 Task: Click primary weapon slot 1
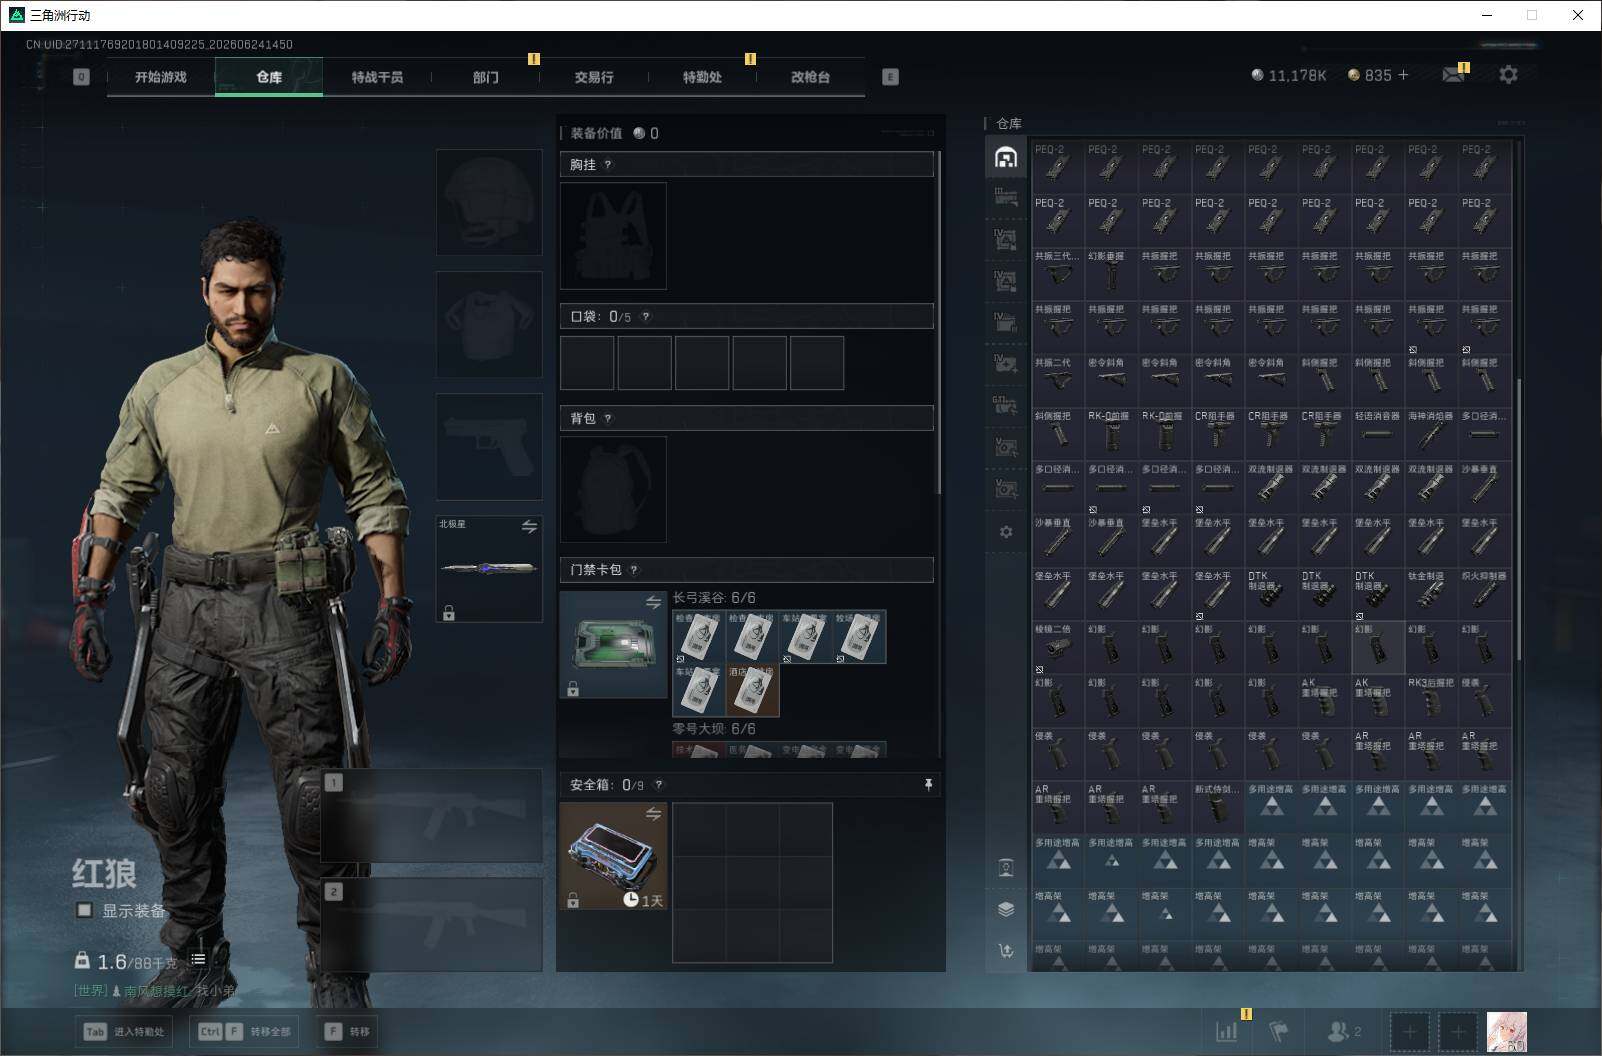click(x=432, y=816)
